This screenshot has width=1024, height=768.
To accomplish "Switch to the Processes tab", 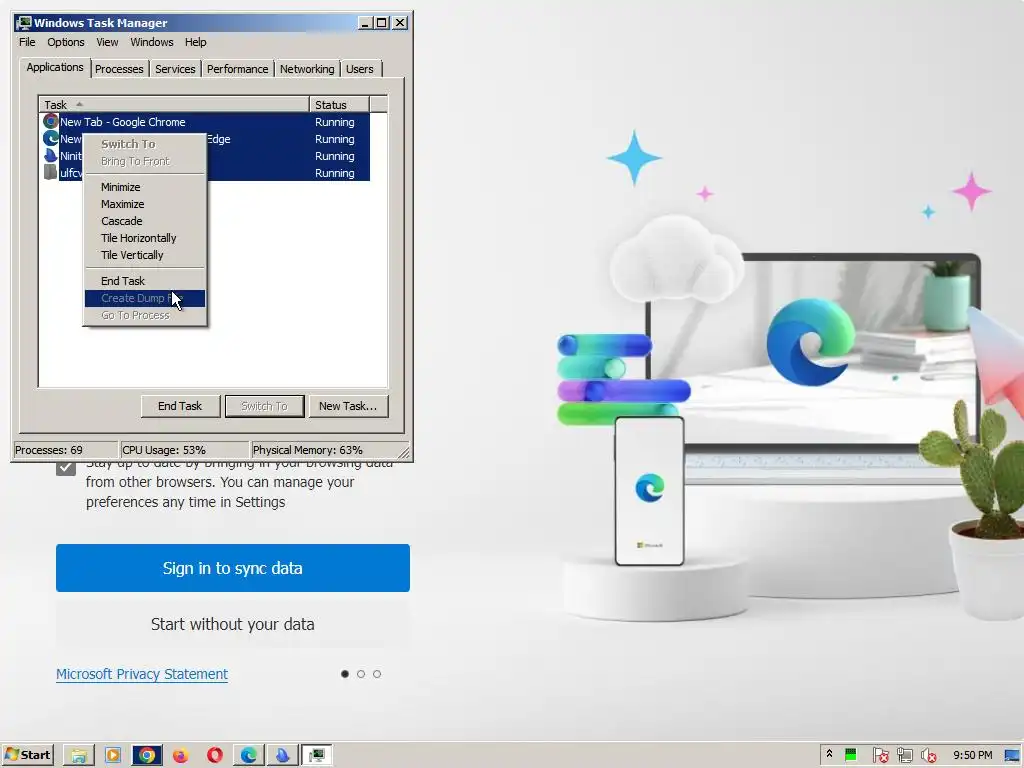I will tap(119, 69).
